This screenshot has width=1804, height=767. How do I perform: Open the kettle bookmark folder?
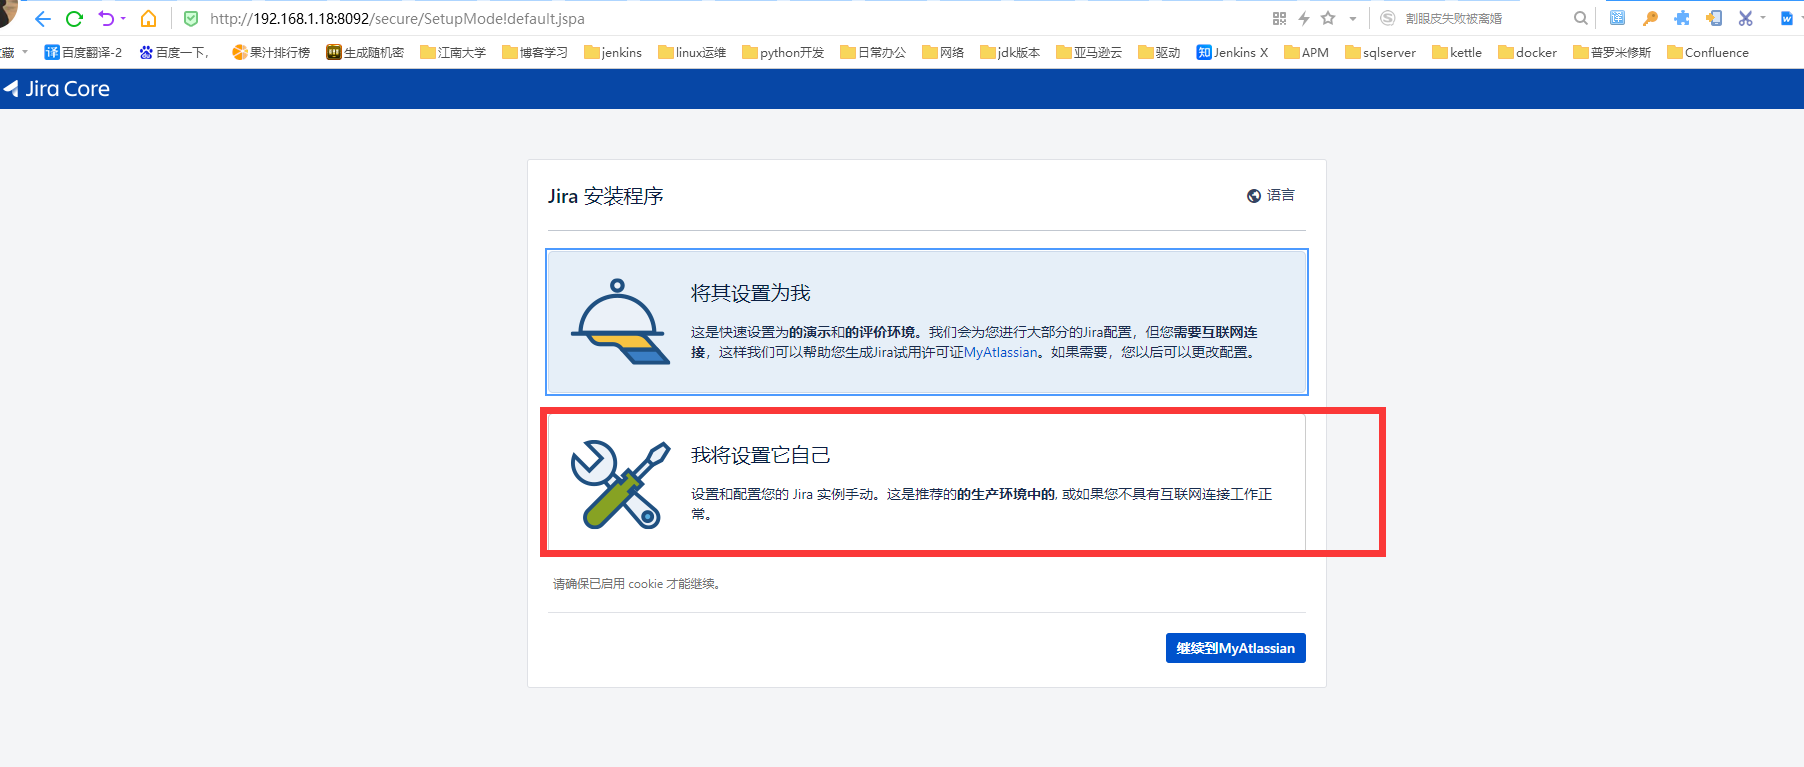click(1457, 52)
